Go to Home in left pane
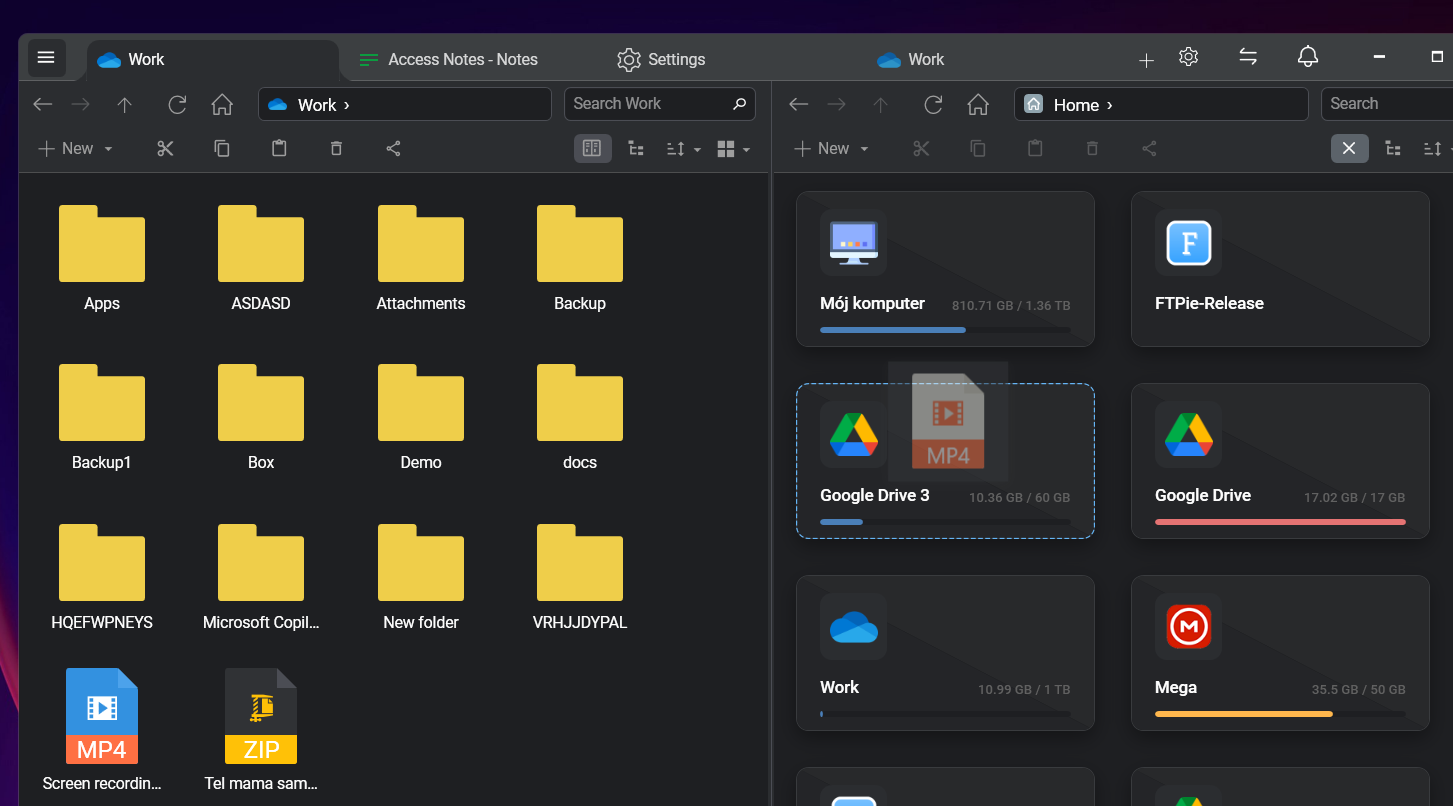 tap(222, 104)
